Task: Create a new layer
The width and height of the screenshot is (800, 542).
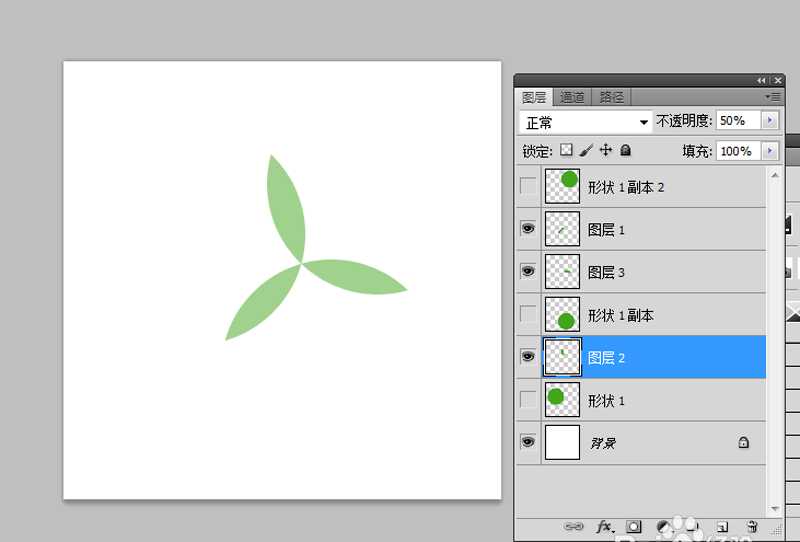Action: point(721,526)
